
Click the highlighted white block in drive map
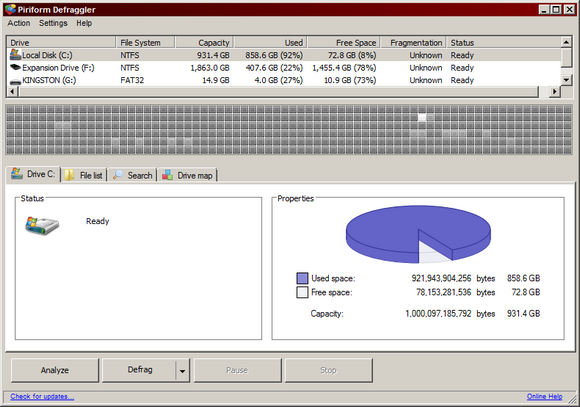(x=422, y=117)
